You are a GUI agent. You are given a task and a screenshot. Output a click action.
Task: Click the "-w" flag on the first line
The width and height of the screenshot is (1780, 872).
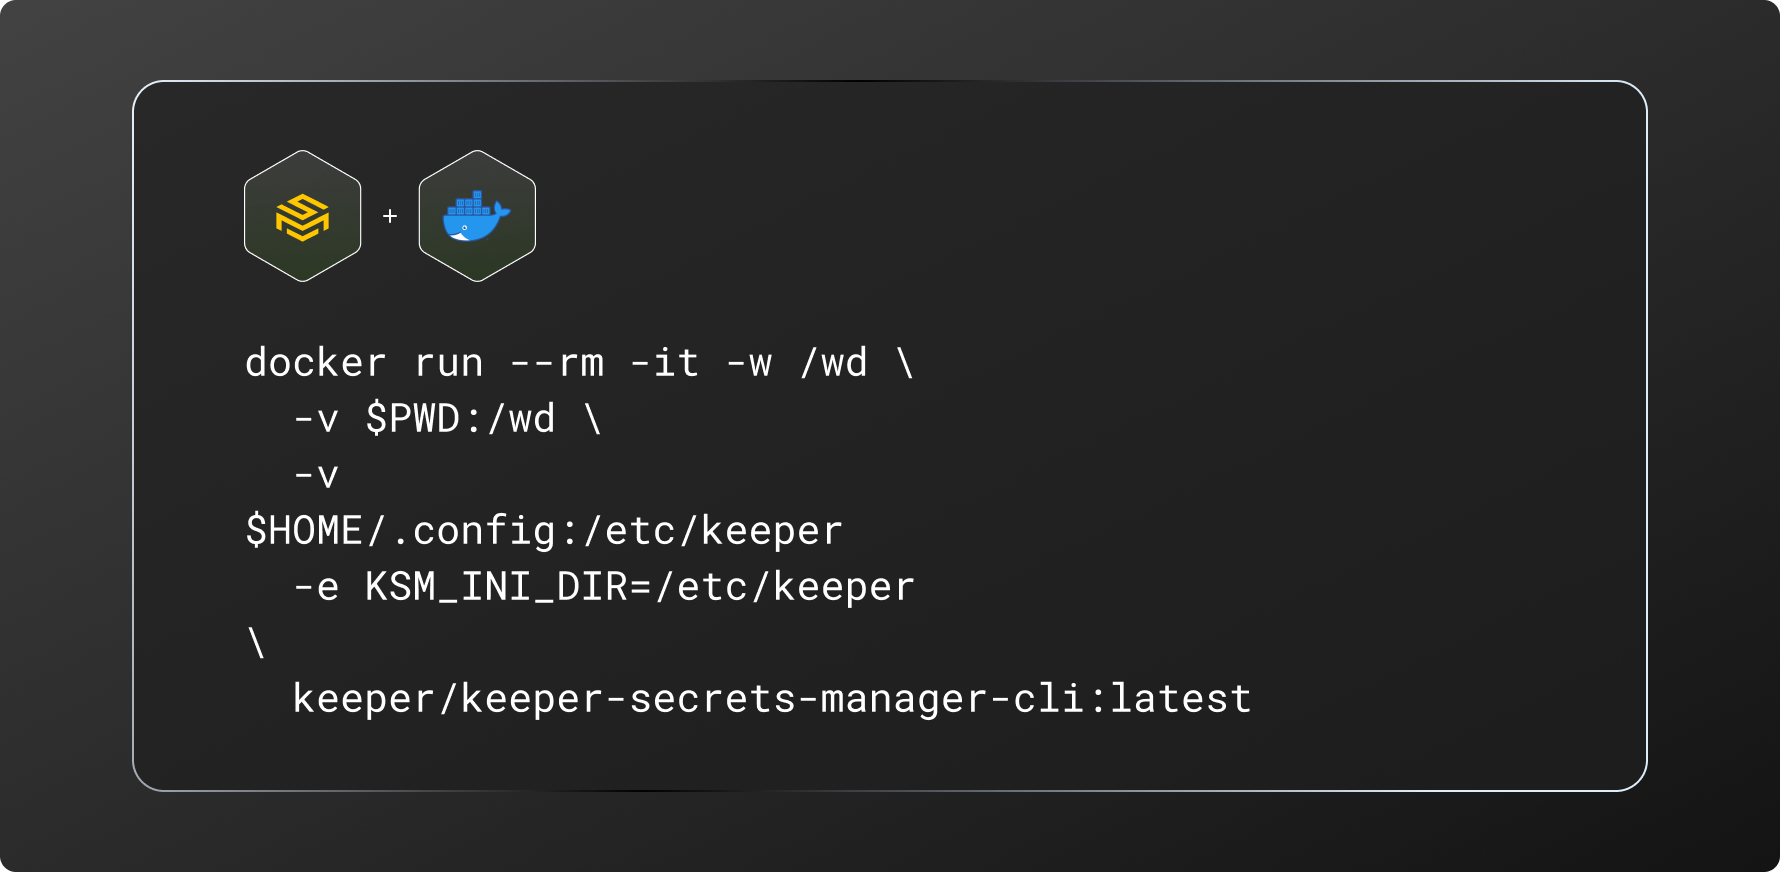coord(749,363)
